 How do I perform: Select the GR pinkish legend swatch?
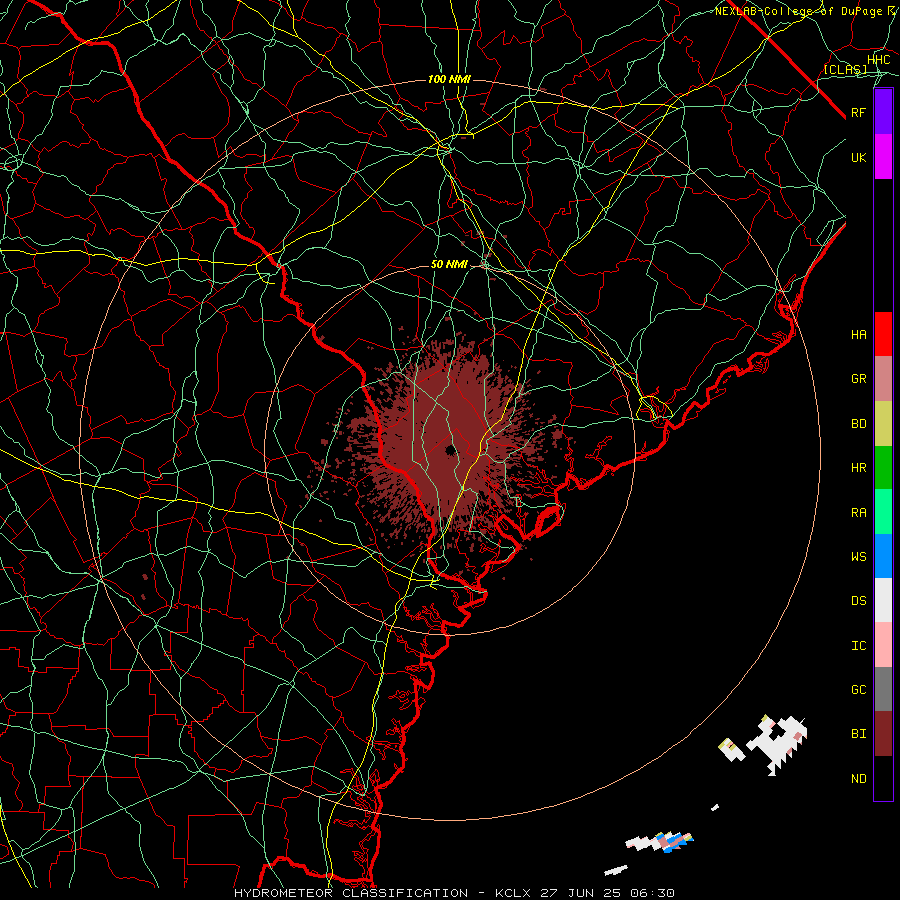pyautogui.click(x=883, y=379)
